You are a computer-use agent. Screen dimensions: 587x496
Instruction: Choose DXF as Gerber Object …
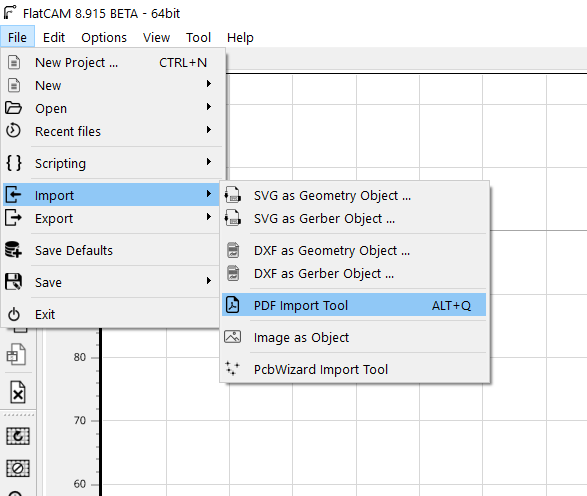pyautogui.click(x=354, y=273)
